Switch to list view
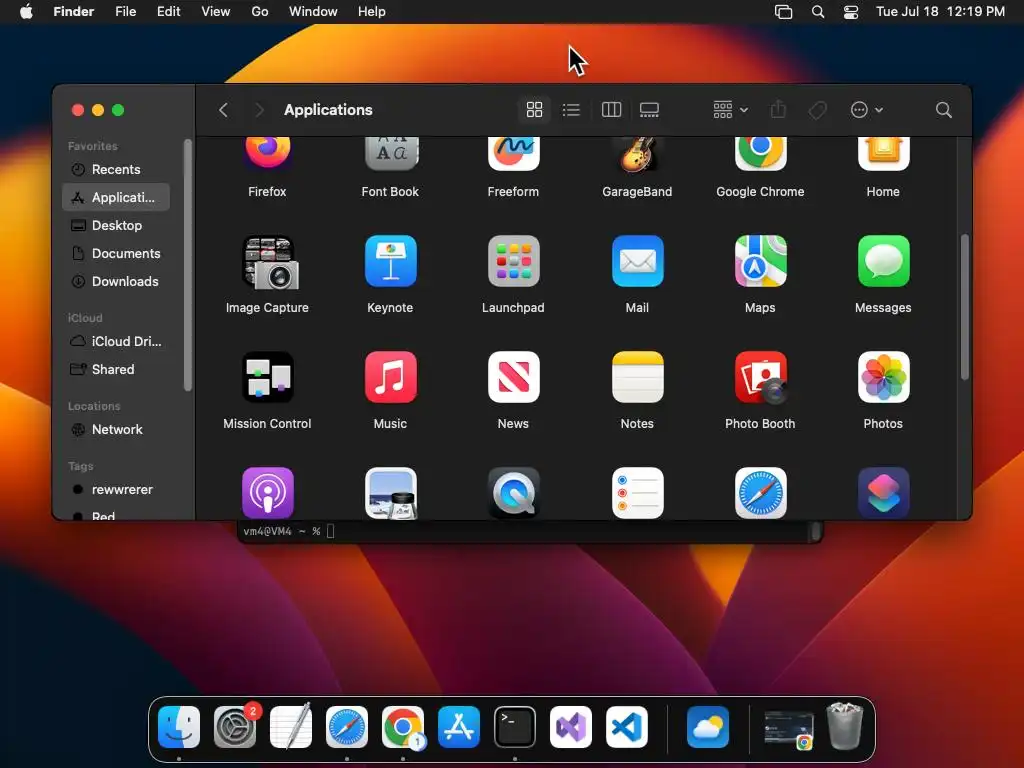Screen dimensions: 1024x768 coord(571,110)
